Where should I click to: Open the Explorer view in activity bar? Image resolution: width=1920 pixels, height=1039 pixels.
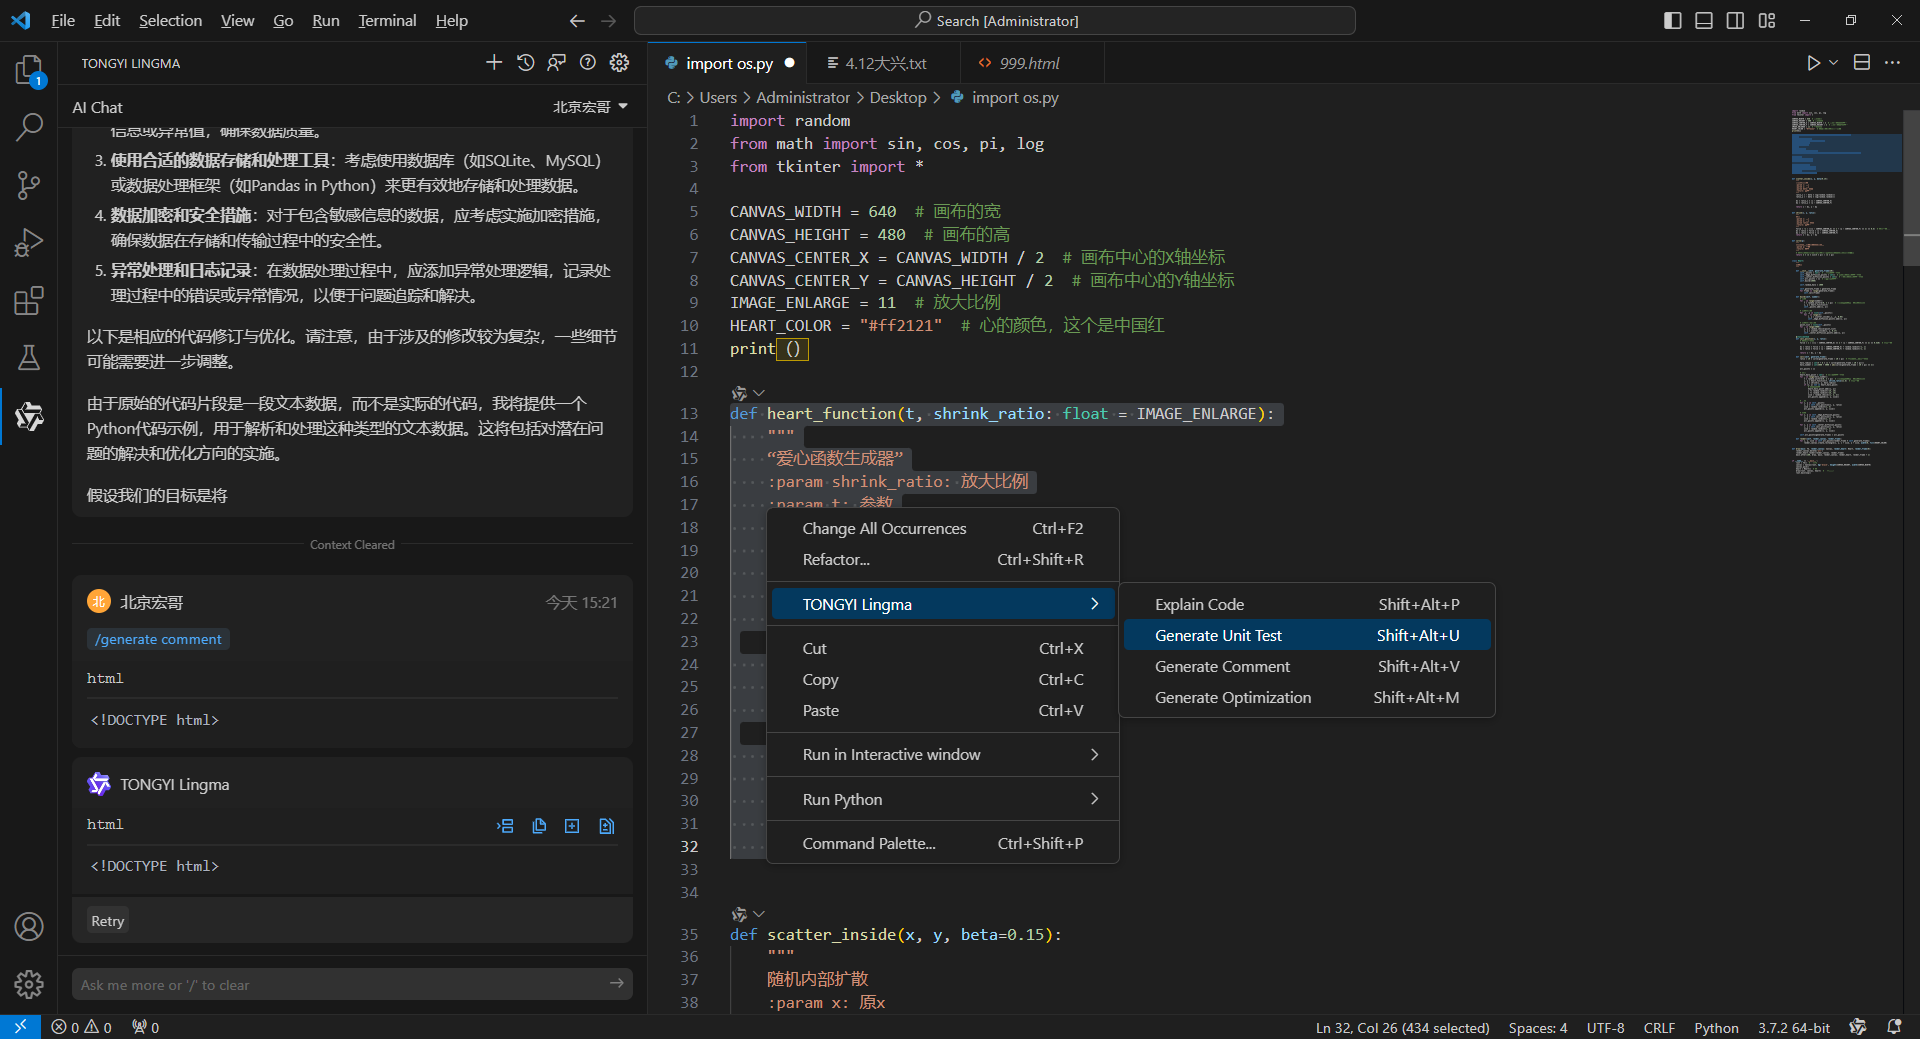click(29, 70)
